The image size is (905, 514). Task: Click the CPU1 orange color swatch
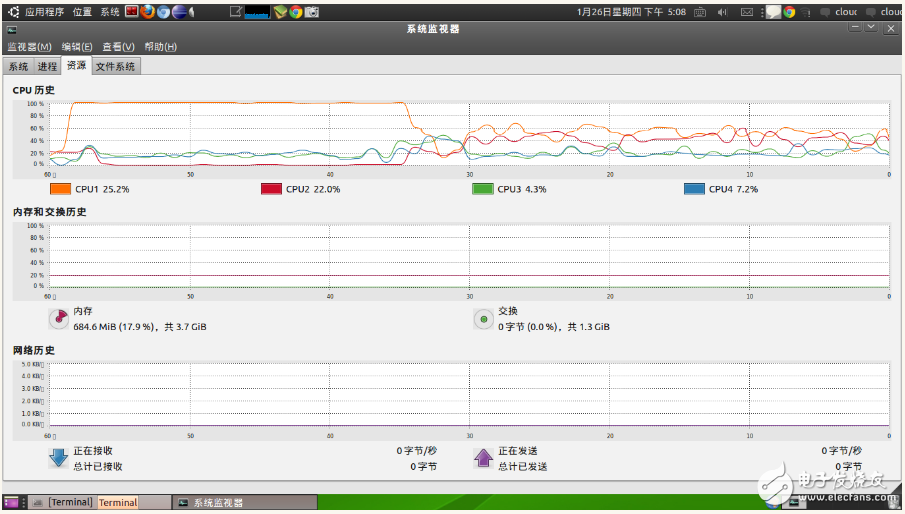60,189
